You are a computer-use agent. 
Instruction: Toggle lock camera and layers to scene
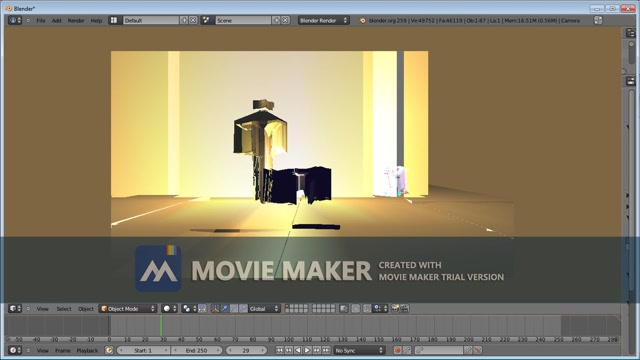click(344, 309)
